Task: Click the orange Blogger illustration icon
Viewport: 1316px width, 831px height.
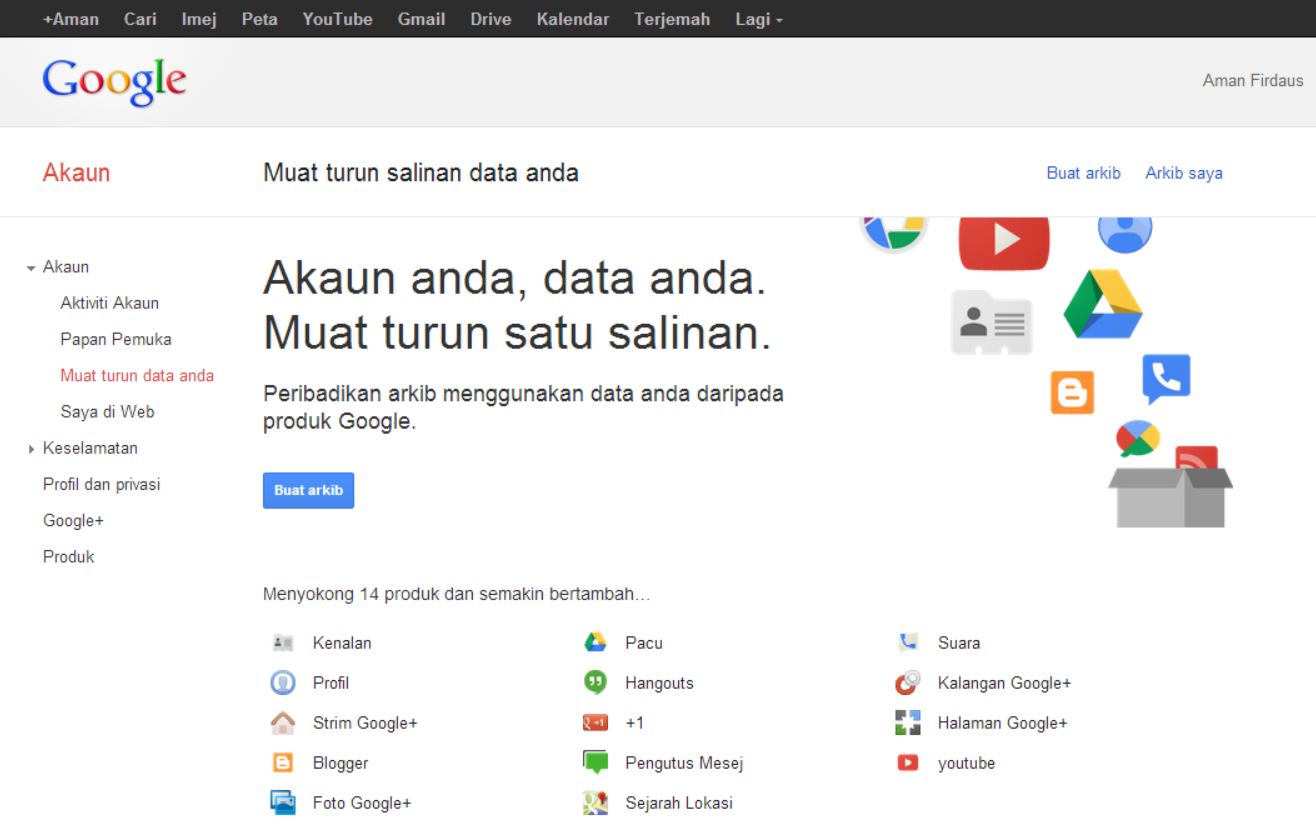Action: tap(1072, 392)
